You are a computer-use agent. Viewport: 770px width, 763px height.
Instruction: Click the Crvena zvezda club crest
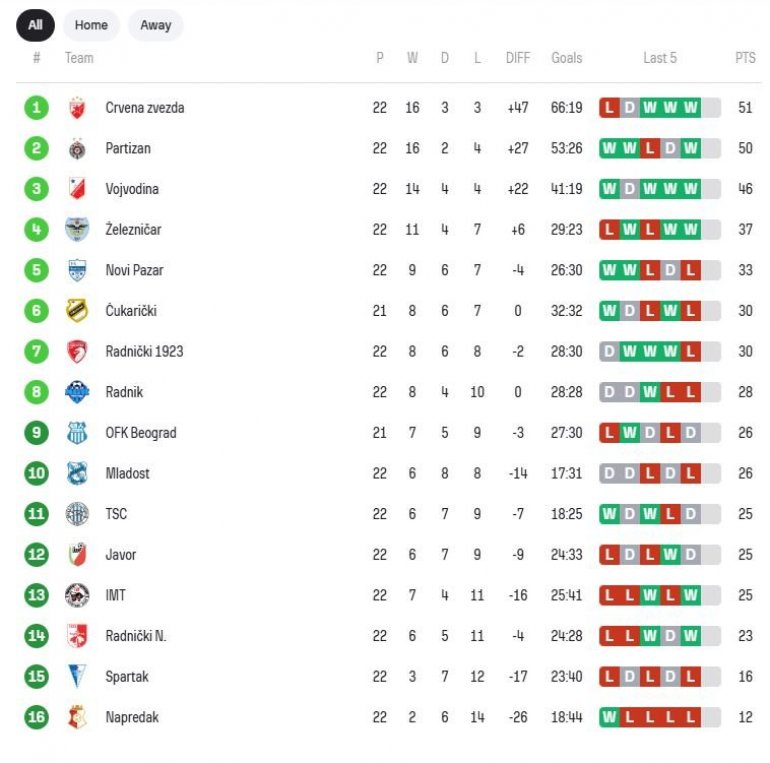(x=77, y=108)
